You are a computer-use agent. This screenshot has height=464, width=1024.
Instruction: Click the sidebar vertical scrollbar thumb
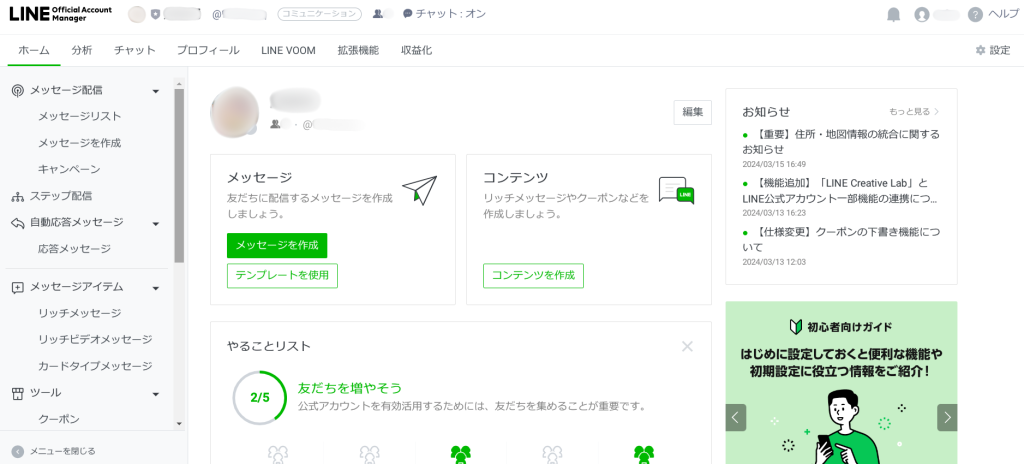click(180, 175)
